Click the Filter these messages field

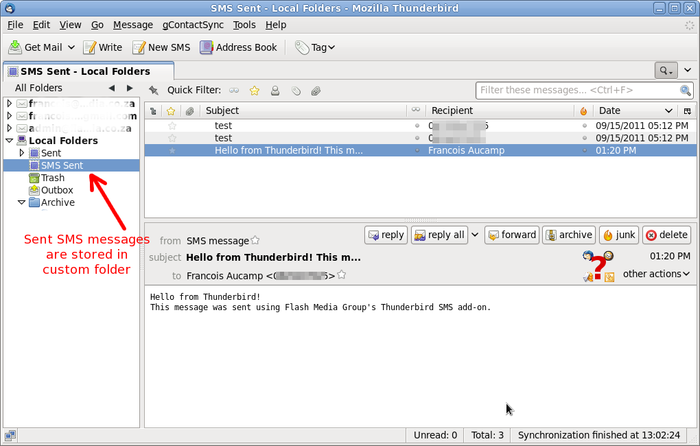tap(584, 91)
